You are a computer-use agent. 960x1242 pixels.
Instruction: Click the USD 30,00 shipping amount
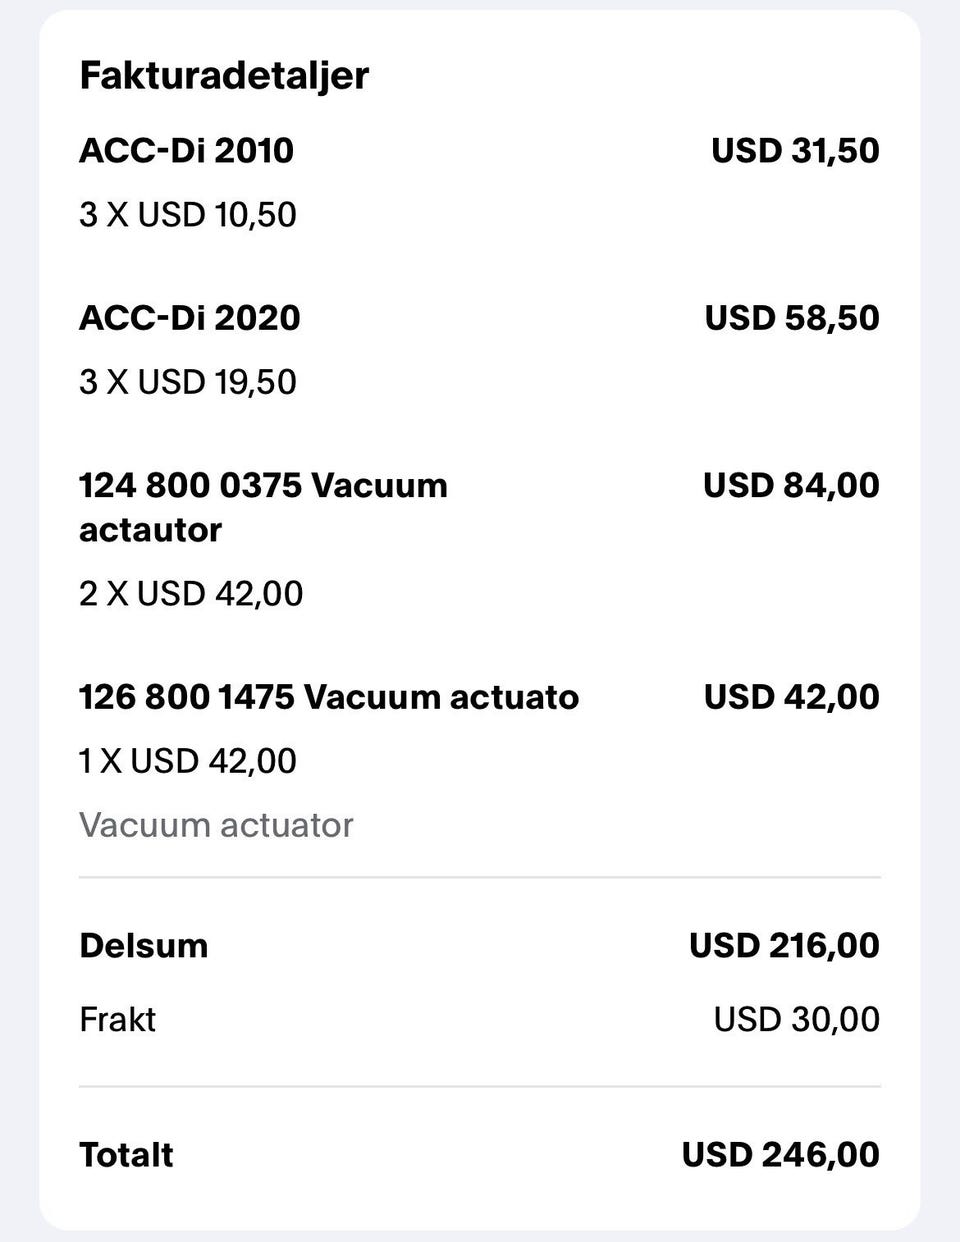point(796,1020)
